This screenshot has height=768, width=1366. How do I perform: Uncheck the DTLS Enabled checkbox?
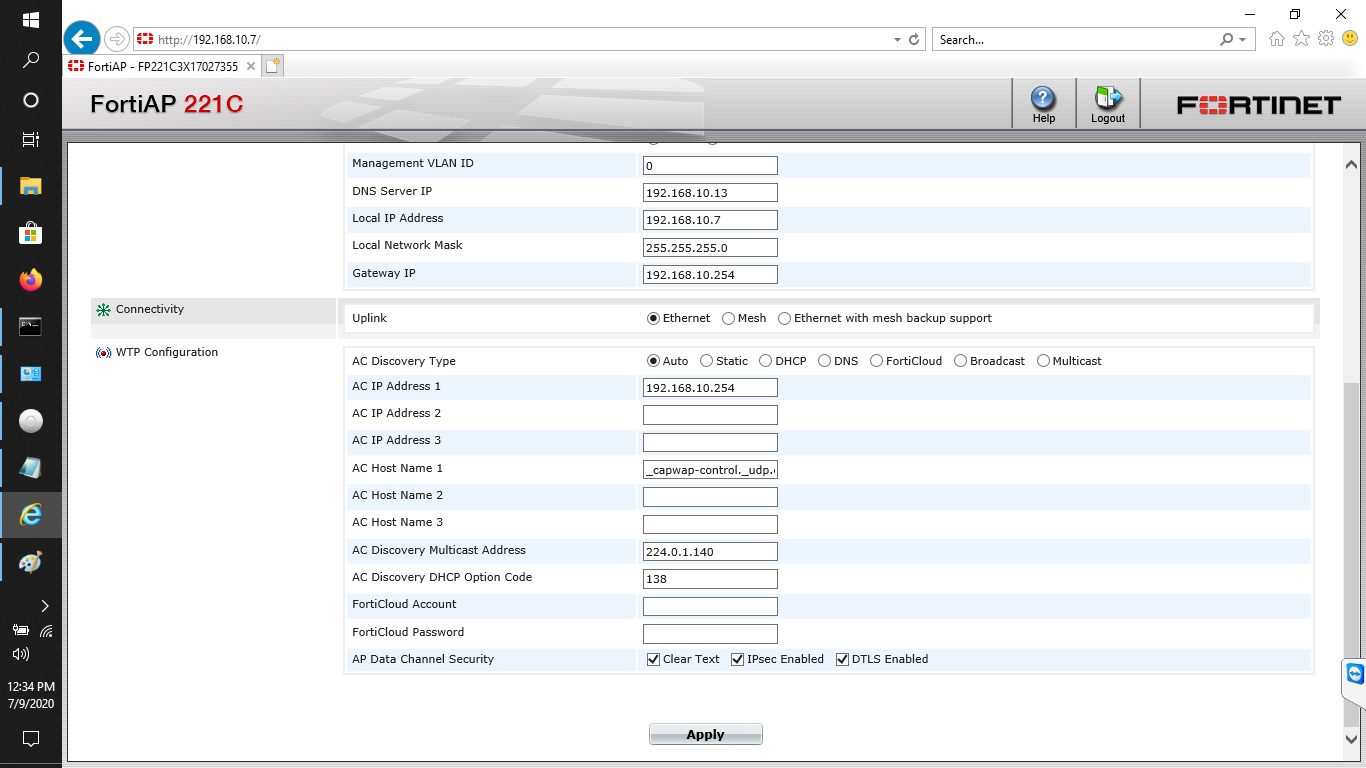[842, 660]
